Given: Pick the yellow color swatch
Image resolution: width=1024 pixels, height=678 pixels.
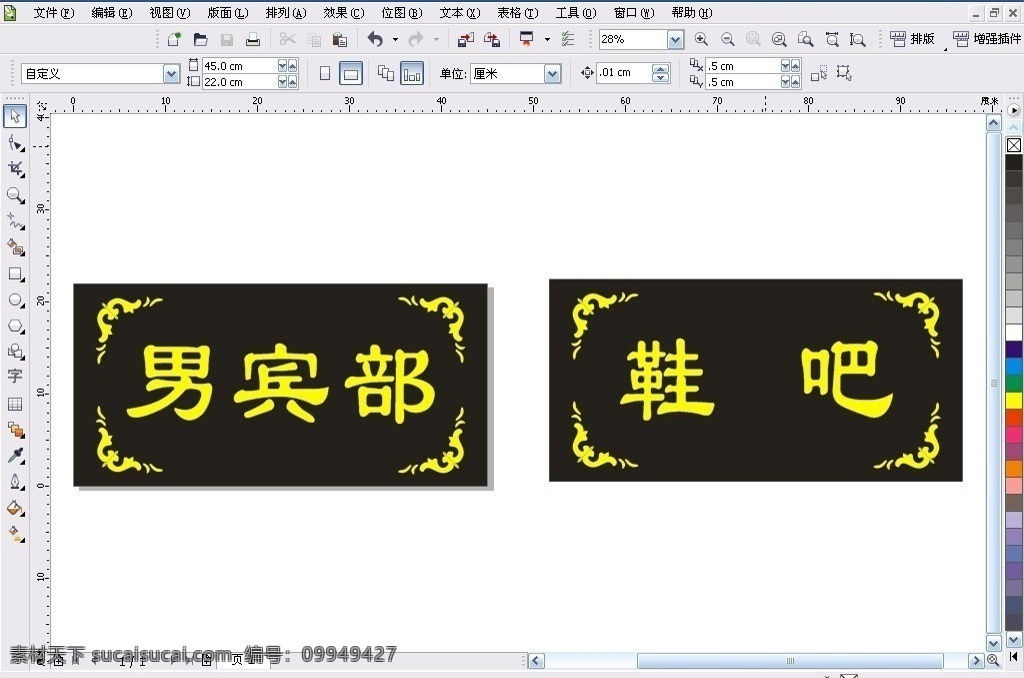Looking at the screenshot, I should click(1014, 400).
